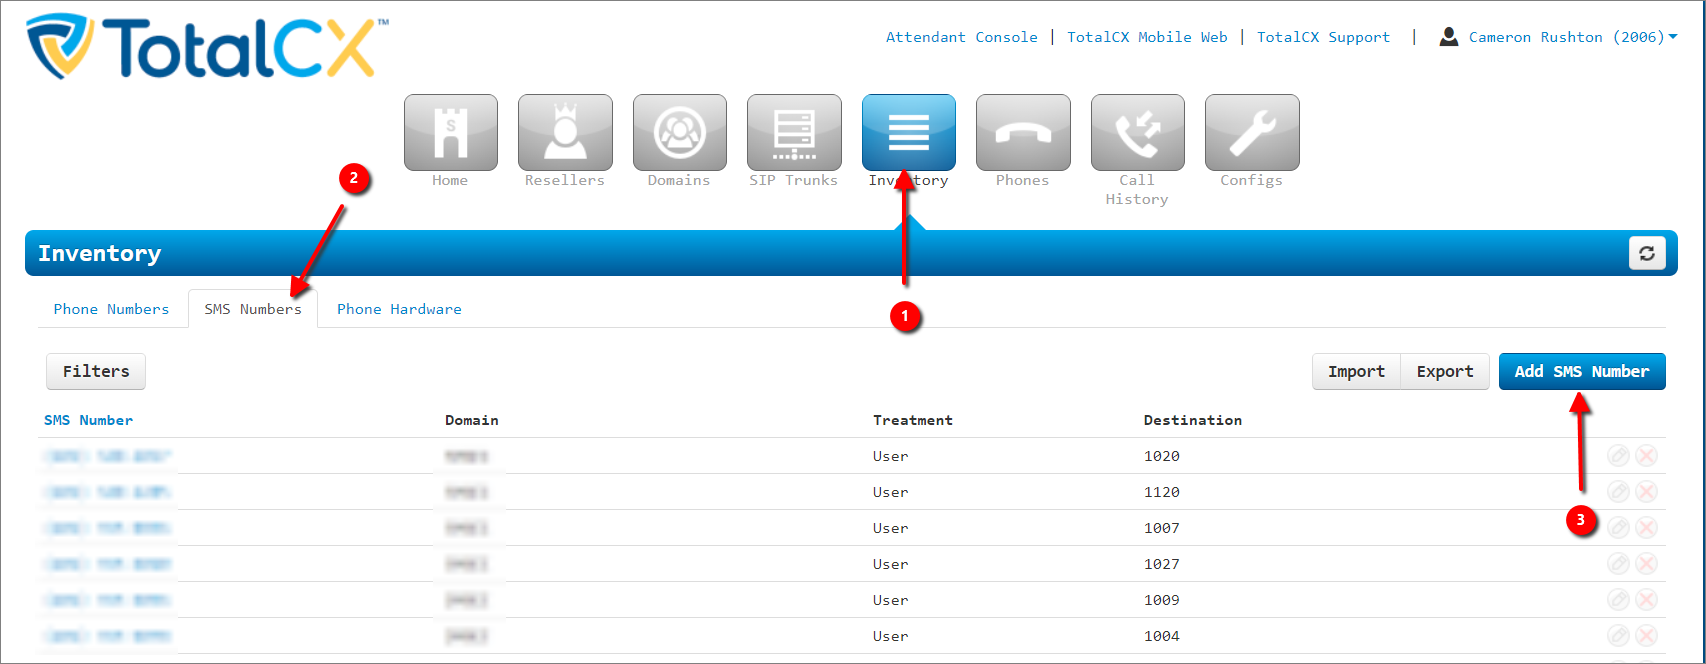Switch to the Phone Numbers tab
The height and width of the screenshot is (664, 1706).
(x=111, y=309)
